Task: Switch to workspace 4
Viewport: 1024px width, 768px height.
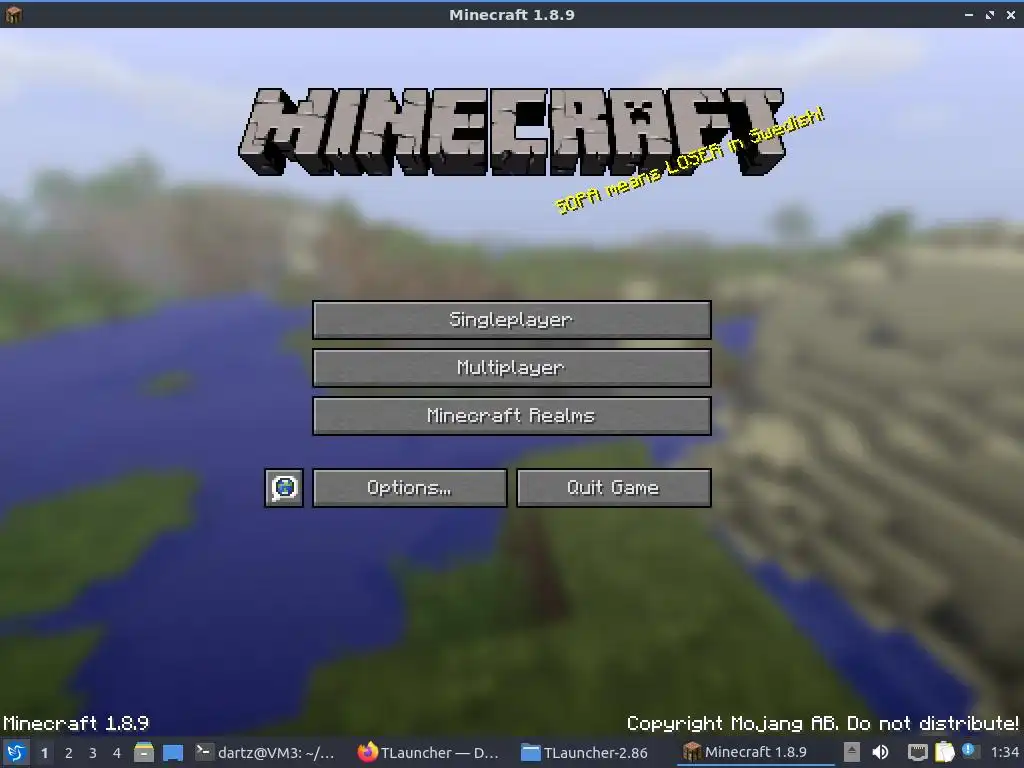Action: tap(117, 753)
